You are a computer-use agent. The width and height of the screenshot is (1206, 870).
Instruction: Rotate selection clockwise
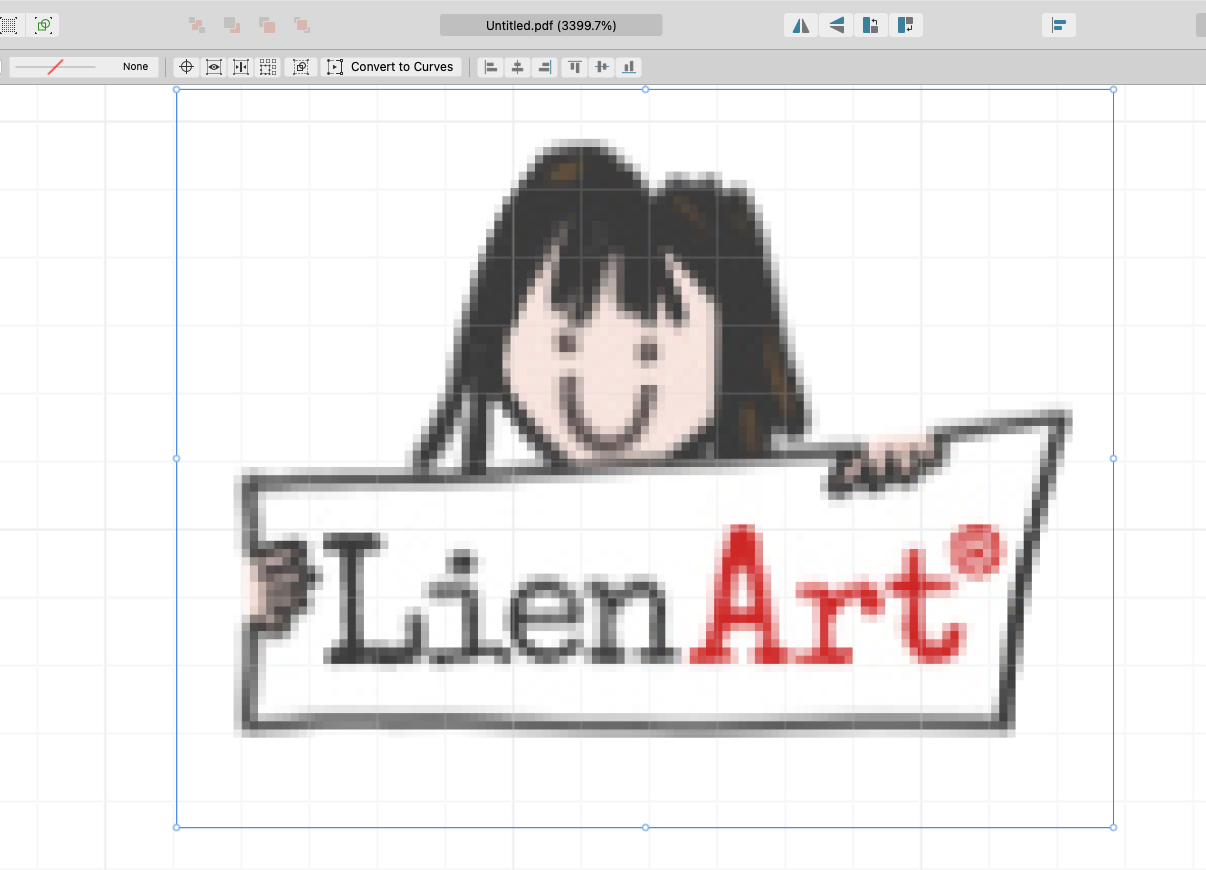tap(906, 25)
